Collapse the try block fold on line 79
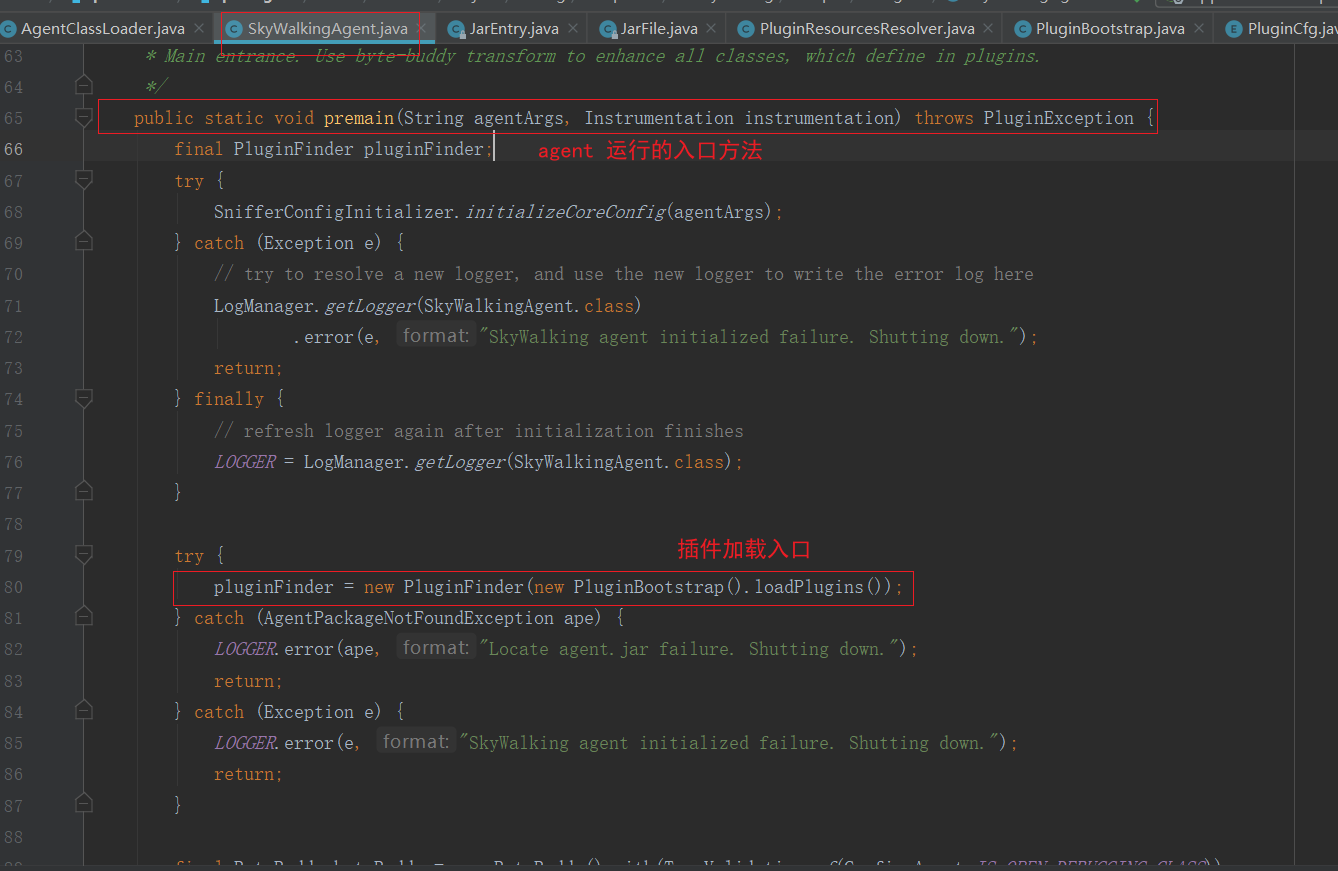Screen dimensions: 1338x871 point(83,555)
